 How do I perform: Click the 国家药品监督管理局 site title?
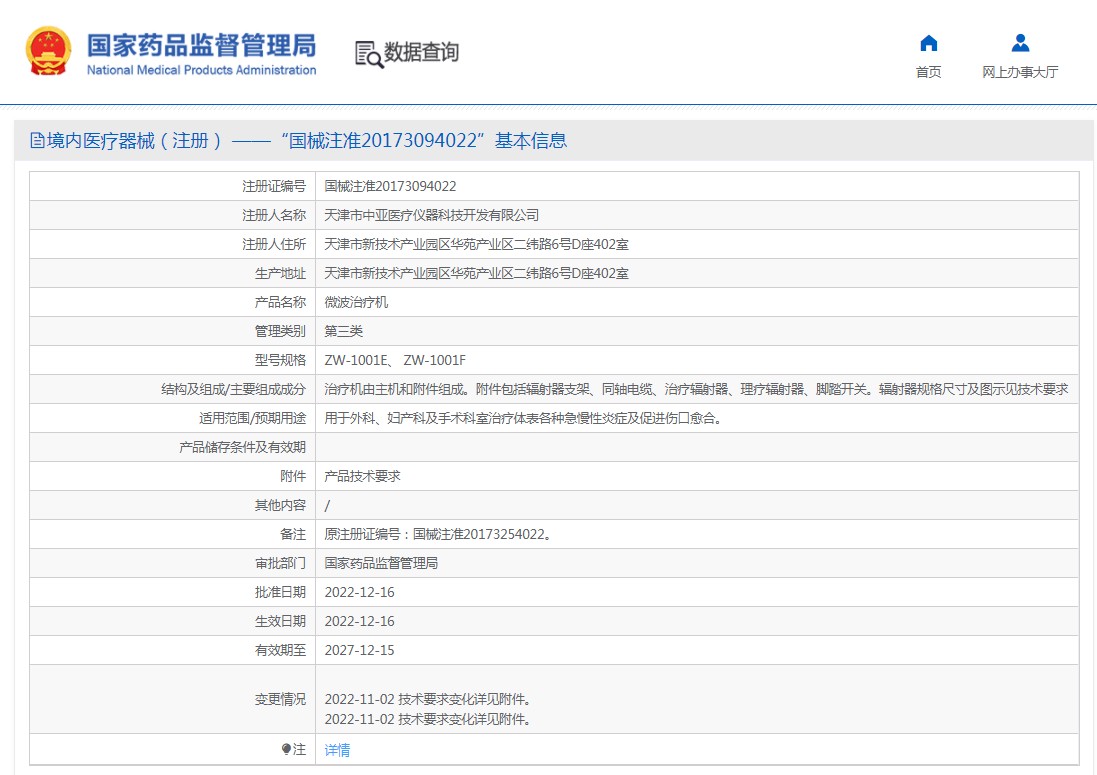pos(201,45)
